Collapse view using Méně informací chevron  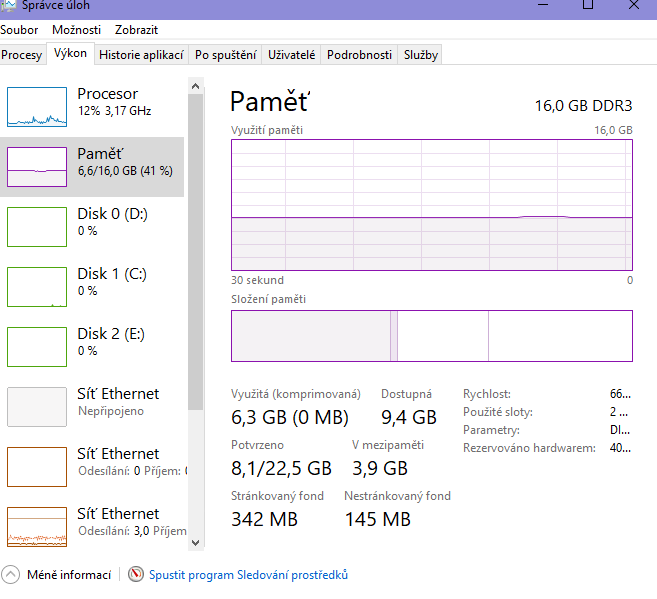click(x=10, y=575)
